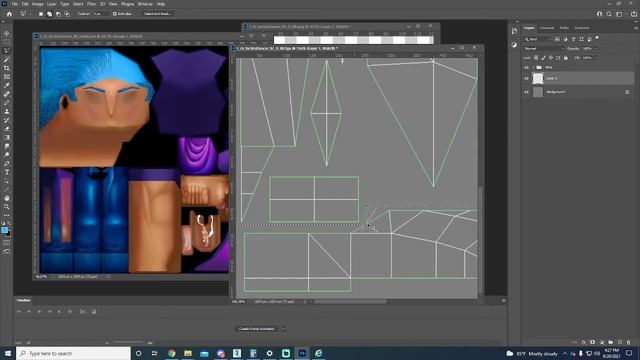Screen dimensions: 640x360
Task: Select the Rectangular Marquee tool
Action: click(7, 42)
